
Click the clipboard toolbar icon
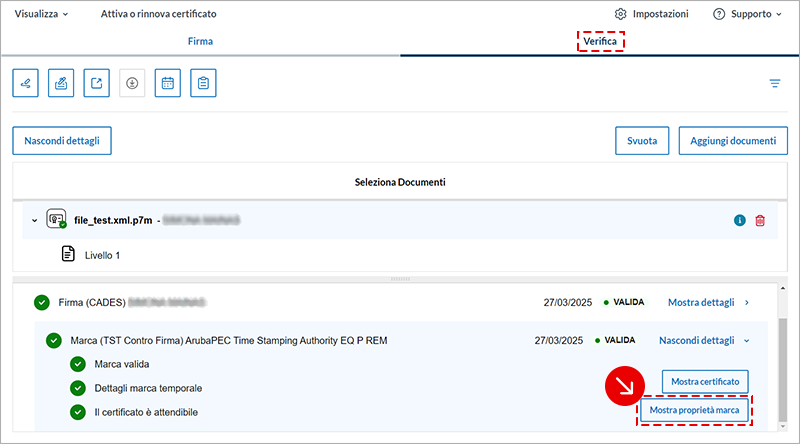click(x=203, y=84)
